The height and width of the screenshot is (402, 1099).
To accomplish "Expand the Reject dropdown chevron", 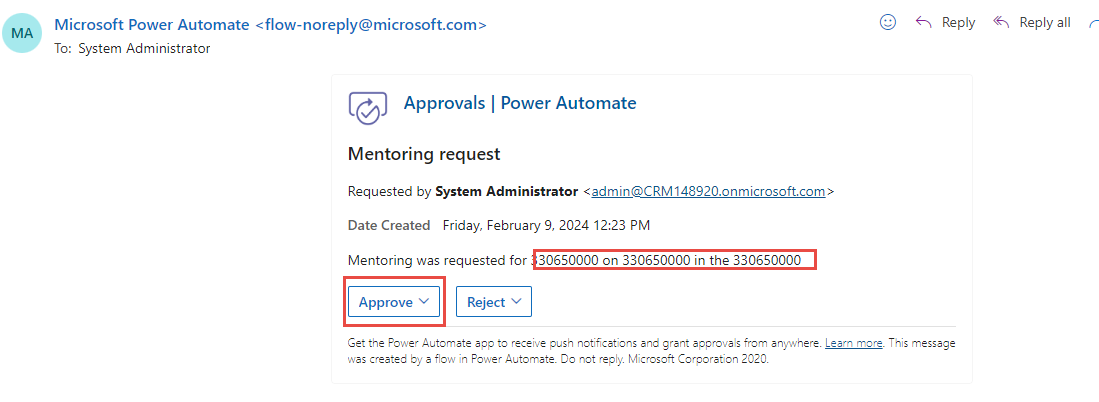I will (x=517, y=301).
